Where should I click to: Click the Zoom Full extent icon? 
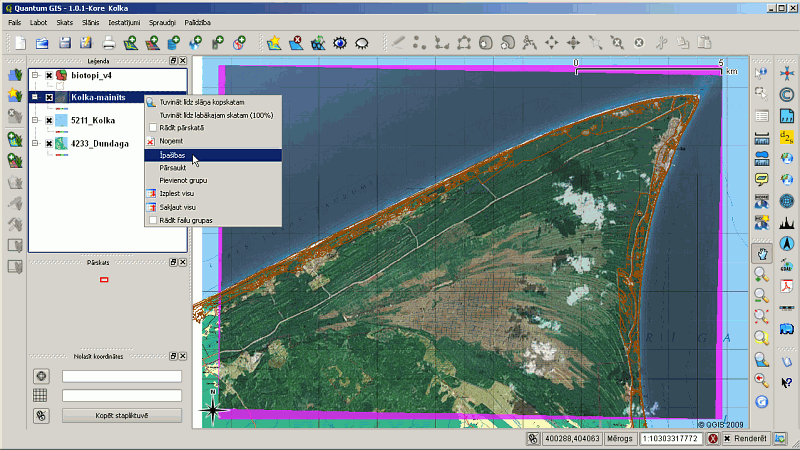pyautogui.click(x=761, y=316)
